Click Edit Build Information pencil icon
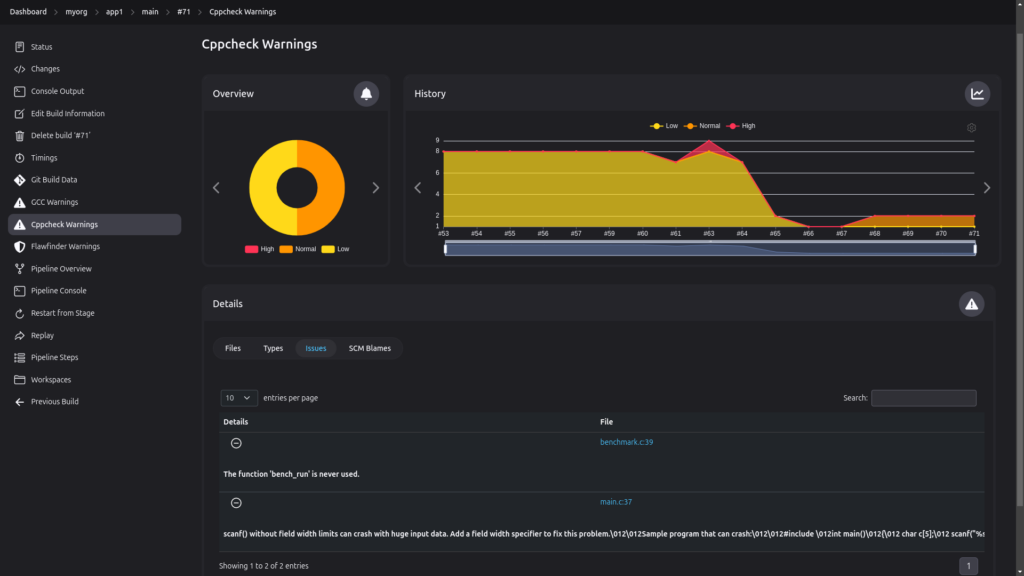This screenshot has width=1024, height=576. tap(20, 114)
